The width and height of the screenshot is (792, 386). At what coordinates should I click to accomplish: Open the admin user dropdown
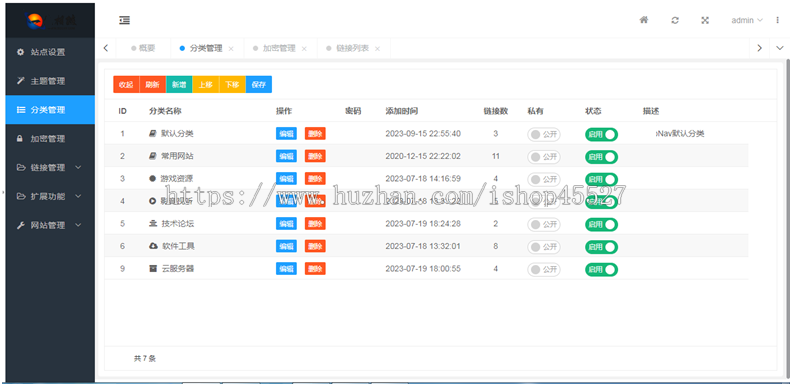point(747,20)
